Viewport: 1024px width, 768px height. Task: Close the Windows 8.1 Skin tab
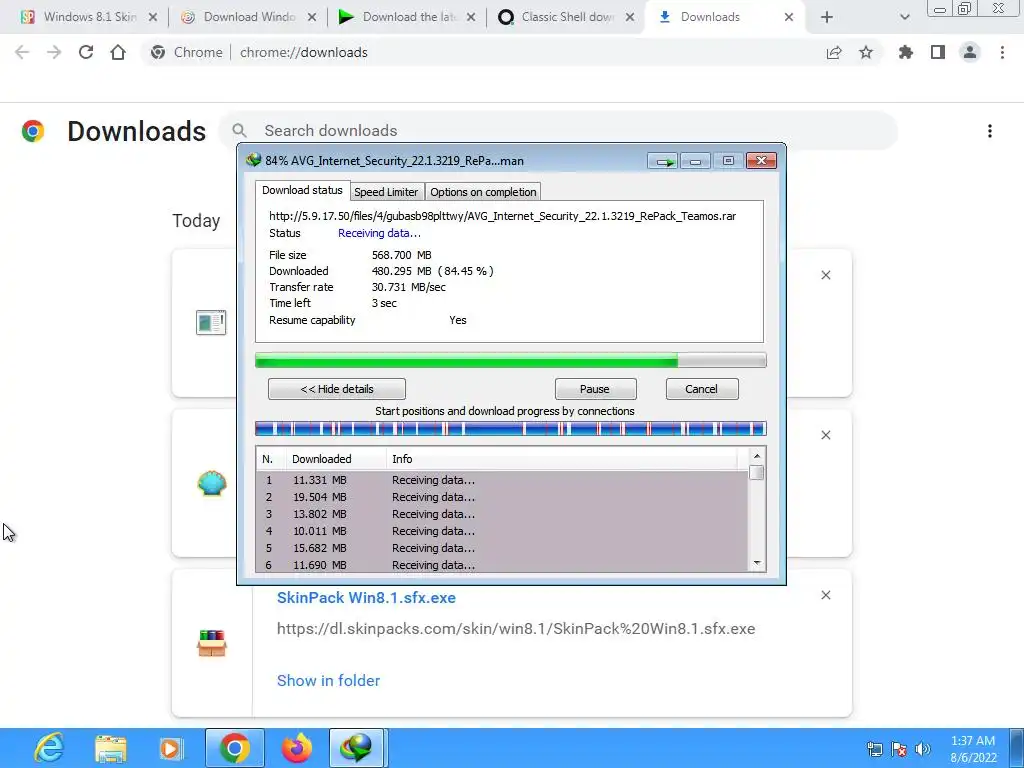[x=153, y=18]
